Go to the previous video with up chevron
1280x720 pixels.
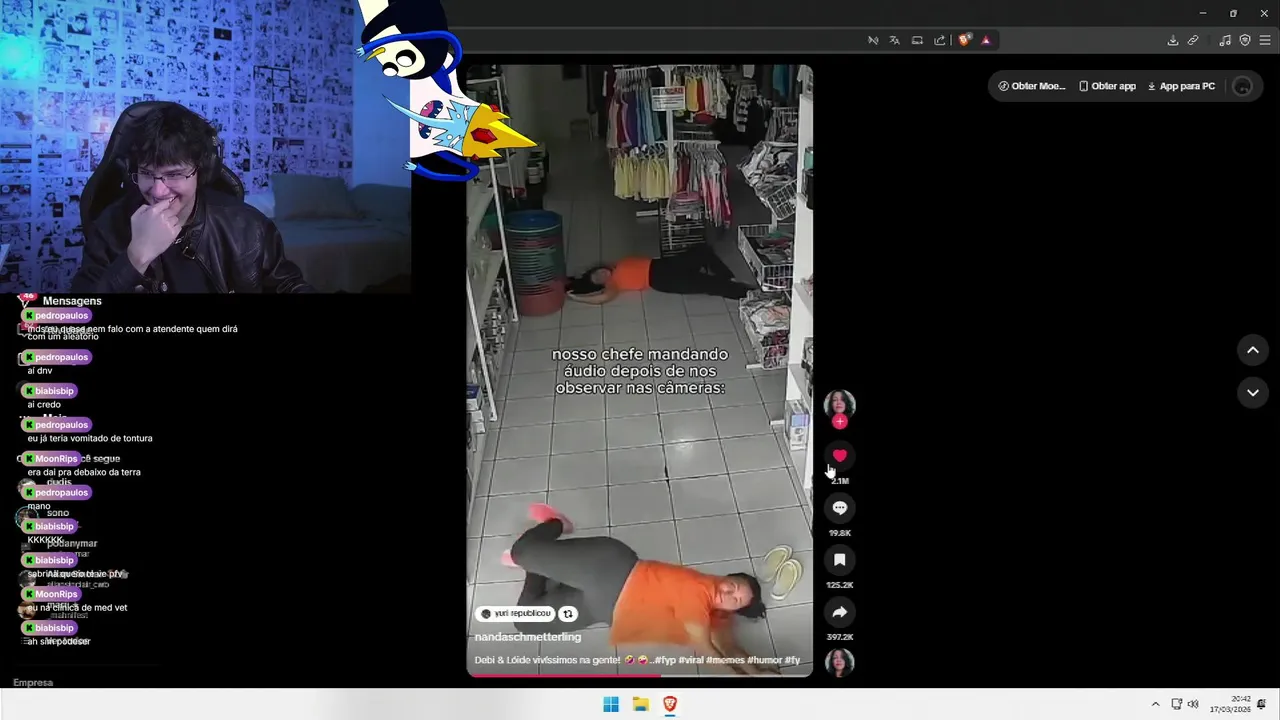coord(1252,350)
